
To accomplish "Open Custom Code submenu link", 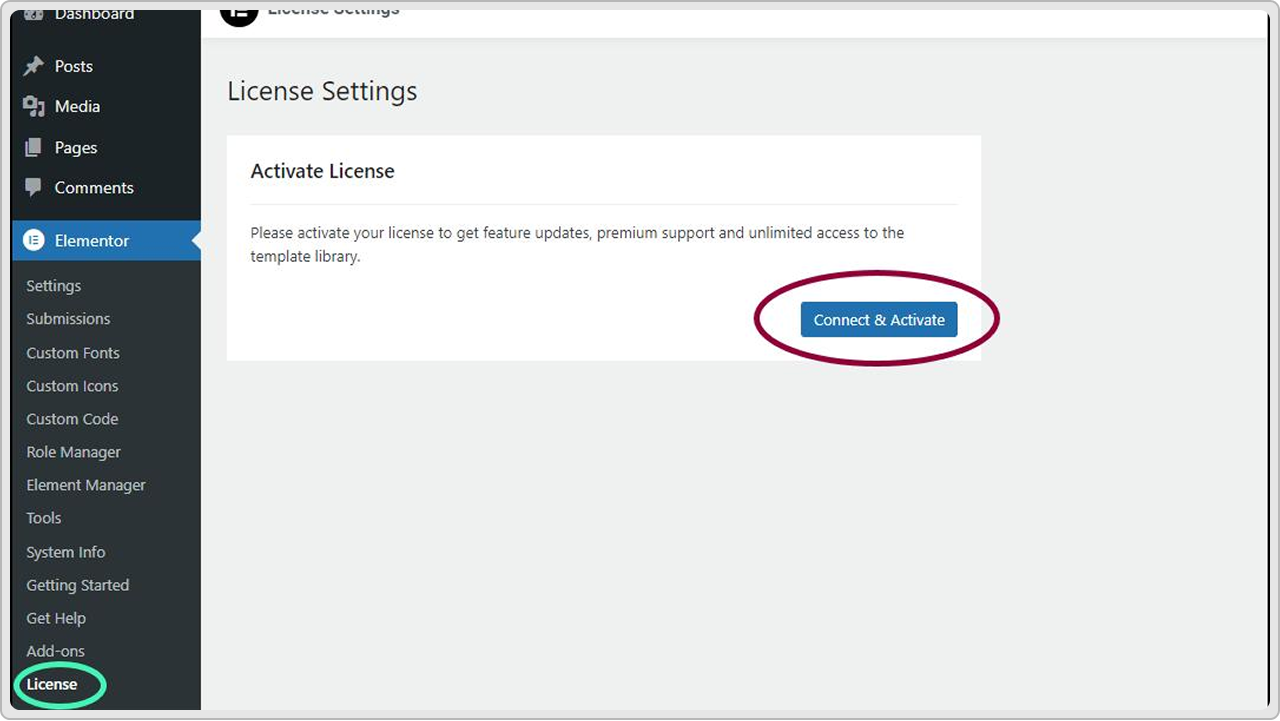I will tap(72, 419).
